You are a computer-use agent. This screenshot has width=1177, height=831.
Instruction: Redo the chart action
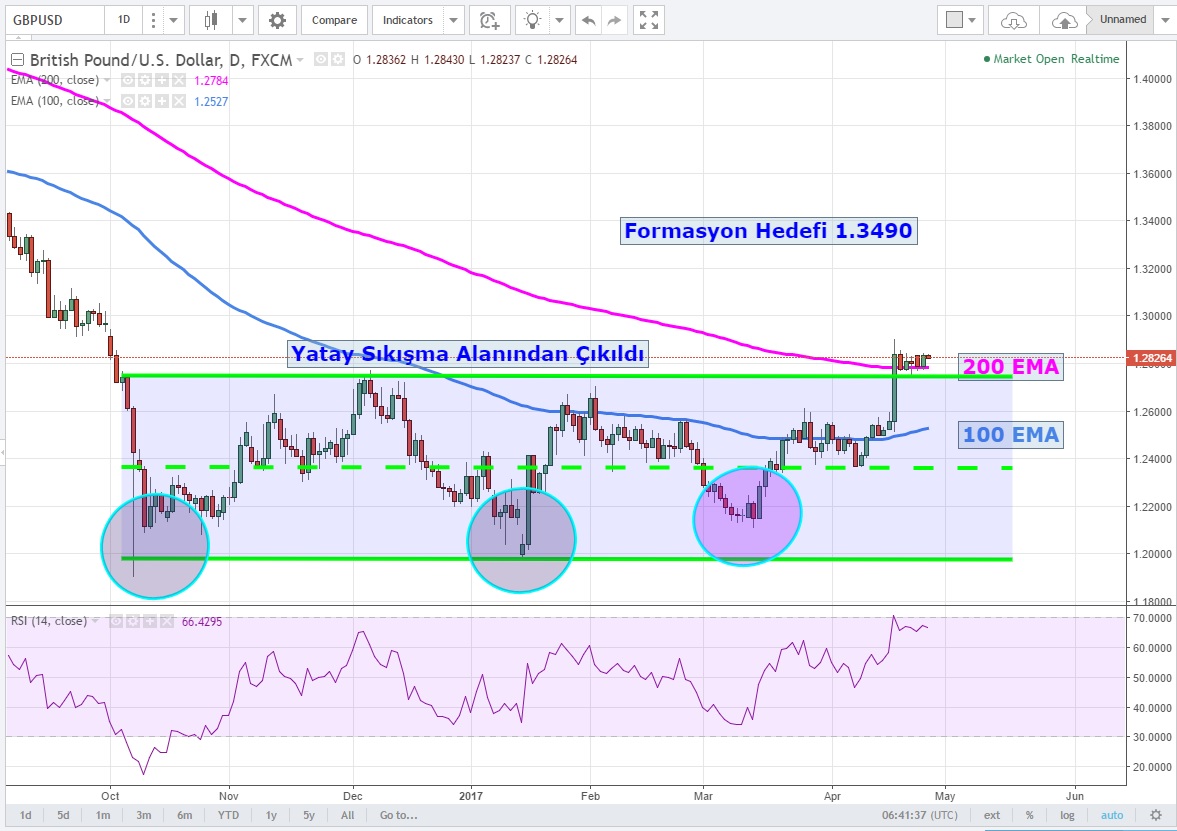click(x=615, y=20)
